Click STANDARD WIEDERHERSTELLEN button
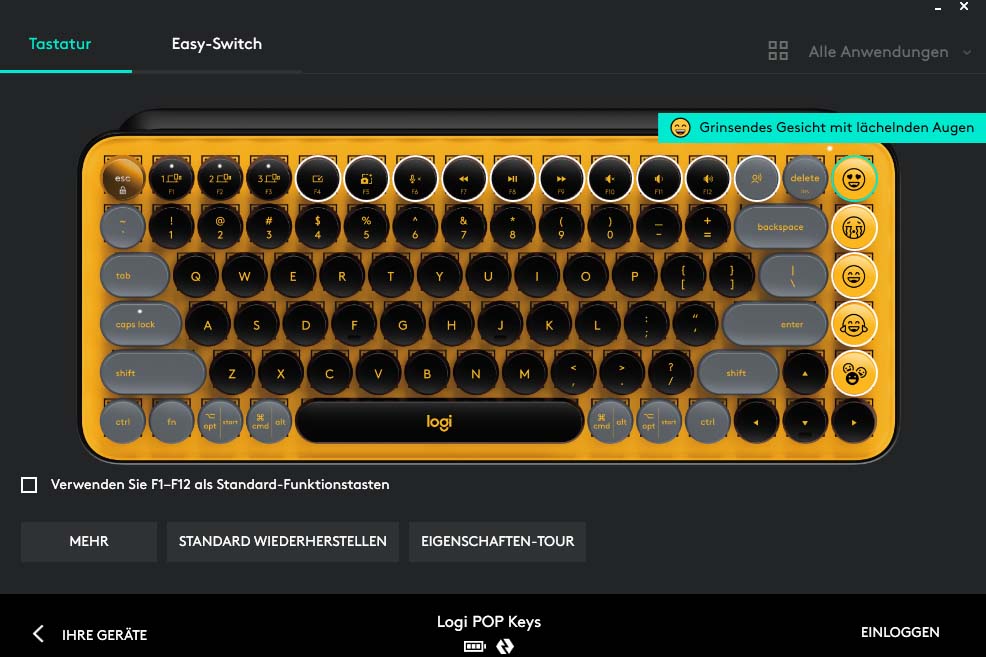The height and width of the screenshot is (657, 986). pyautogui.click(x=282, y=541)
